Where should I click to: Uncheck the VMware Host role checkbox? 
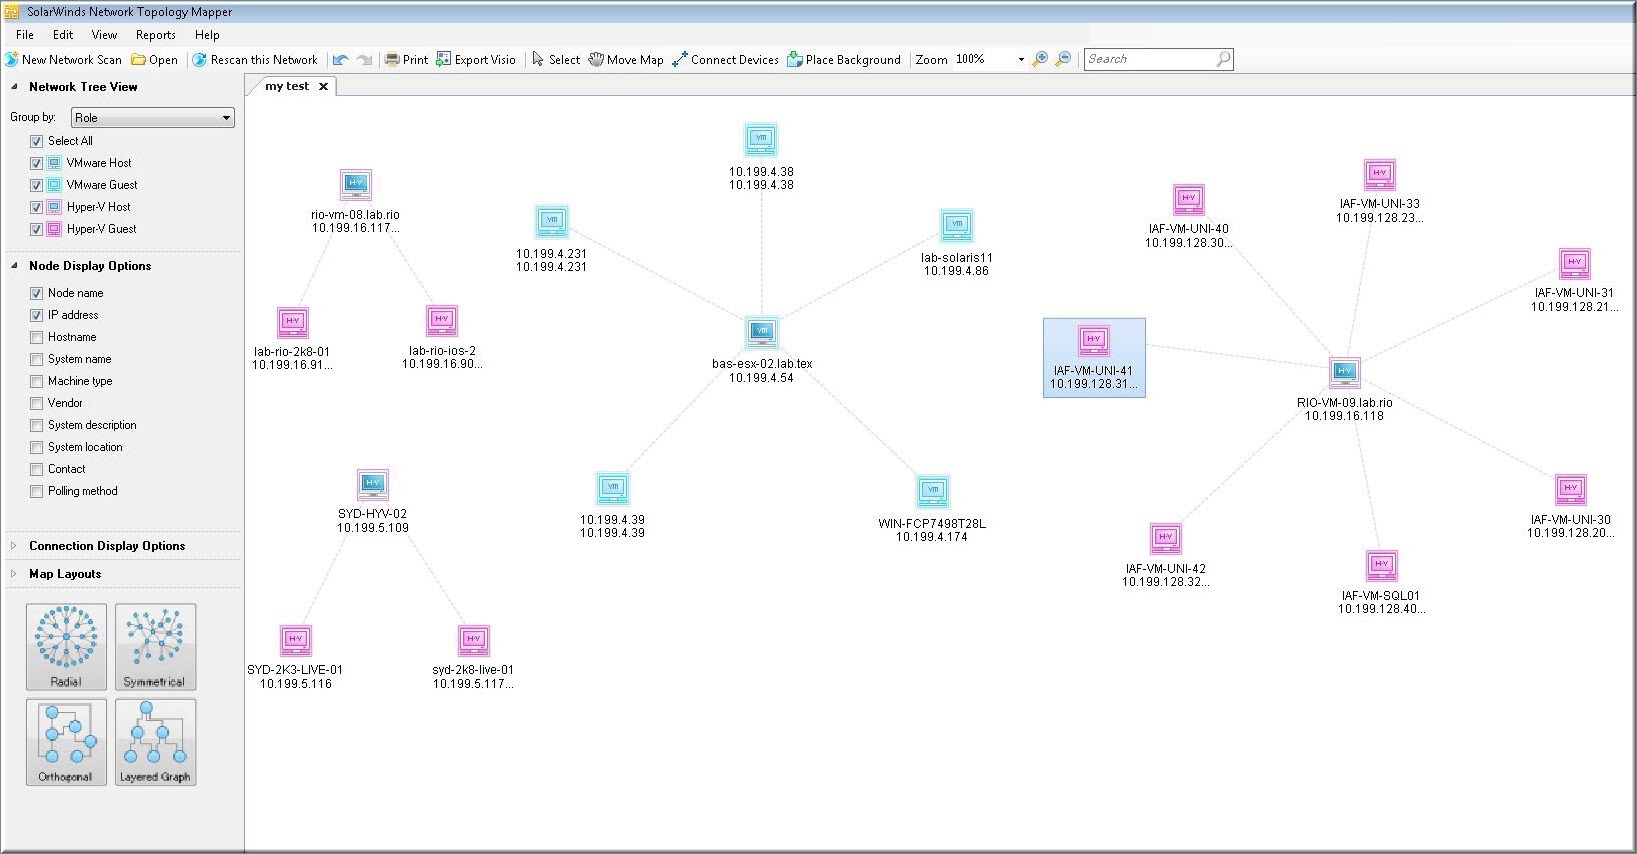pos(37,163)
